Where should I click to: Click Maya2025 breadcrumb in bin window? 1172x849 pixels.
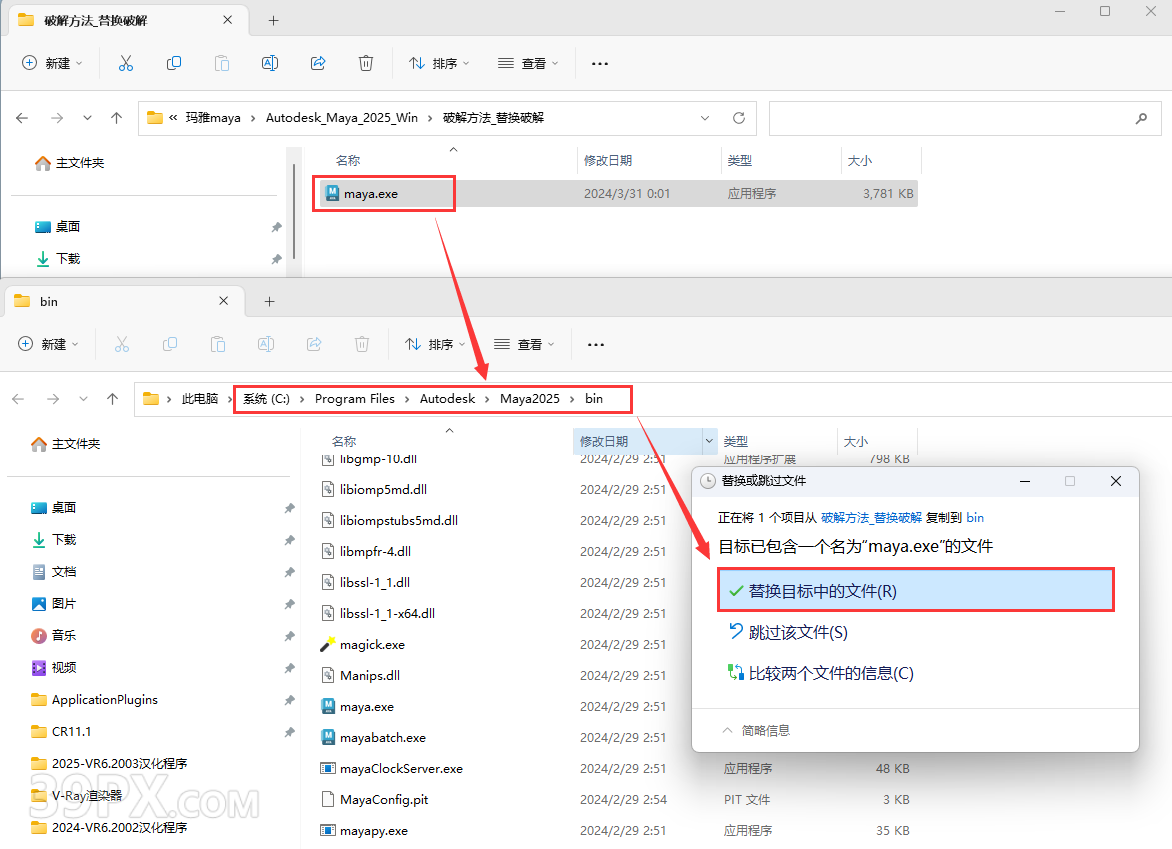pyautogui.click(x=529, y=399)
